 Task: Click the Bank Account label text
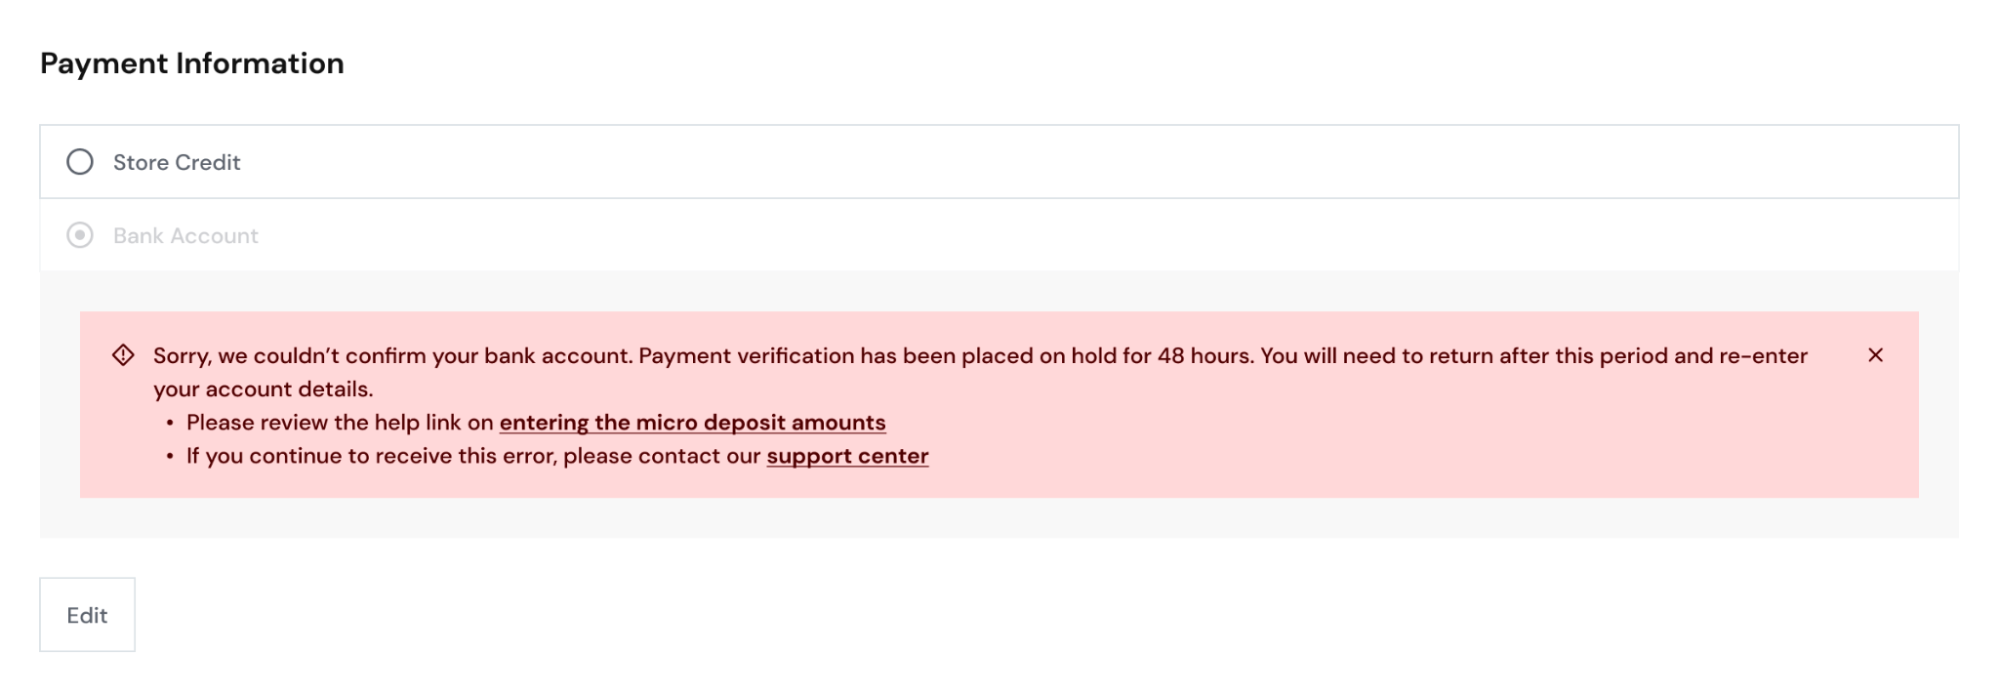click(x=185, y=235)
